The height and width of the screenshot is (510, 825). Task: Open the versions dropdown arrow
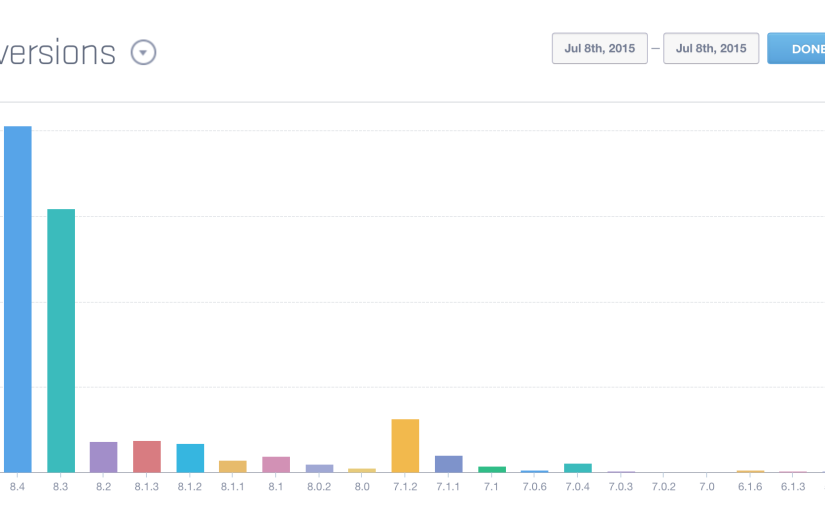pyautogui.click(x=143, y=52)
